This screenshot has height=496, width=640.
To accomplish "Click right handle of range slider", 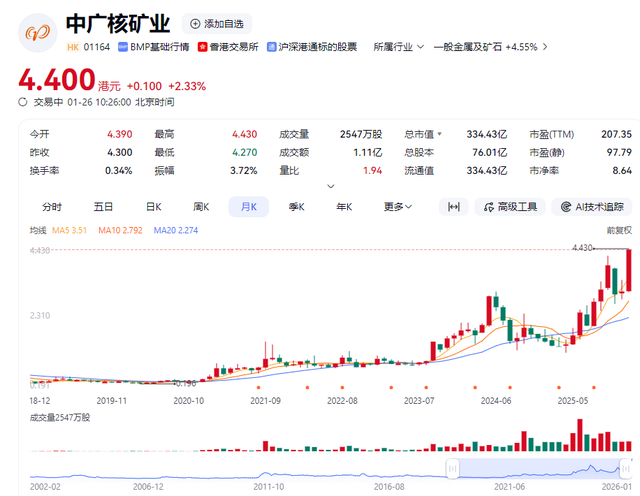I will 625,468.
